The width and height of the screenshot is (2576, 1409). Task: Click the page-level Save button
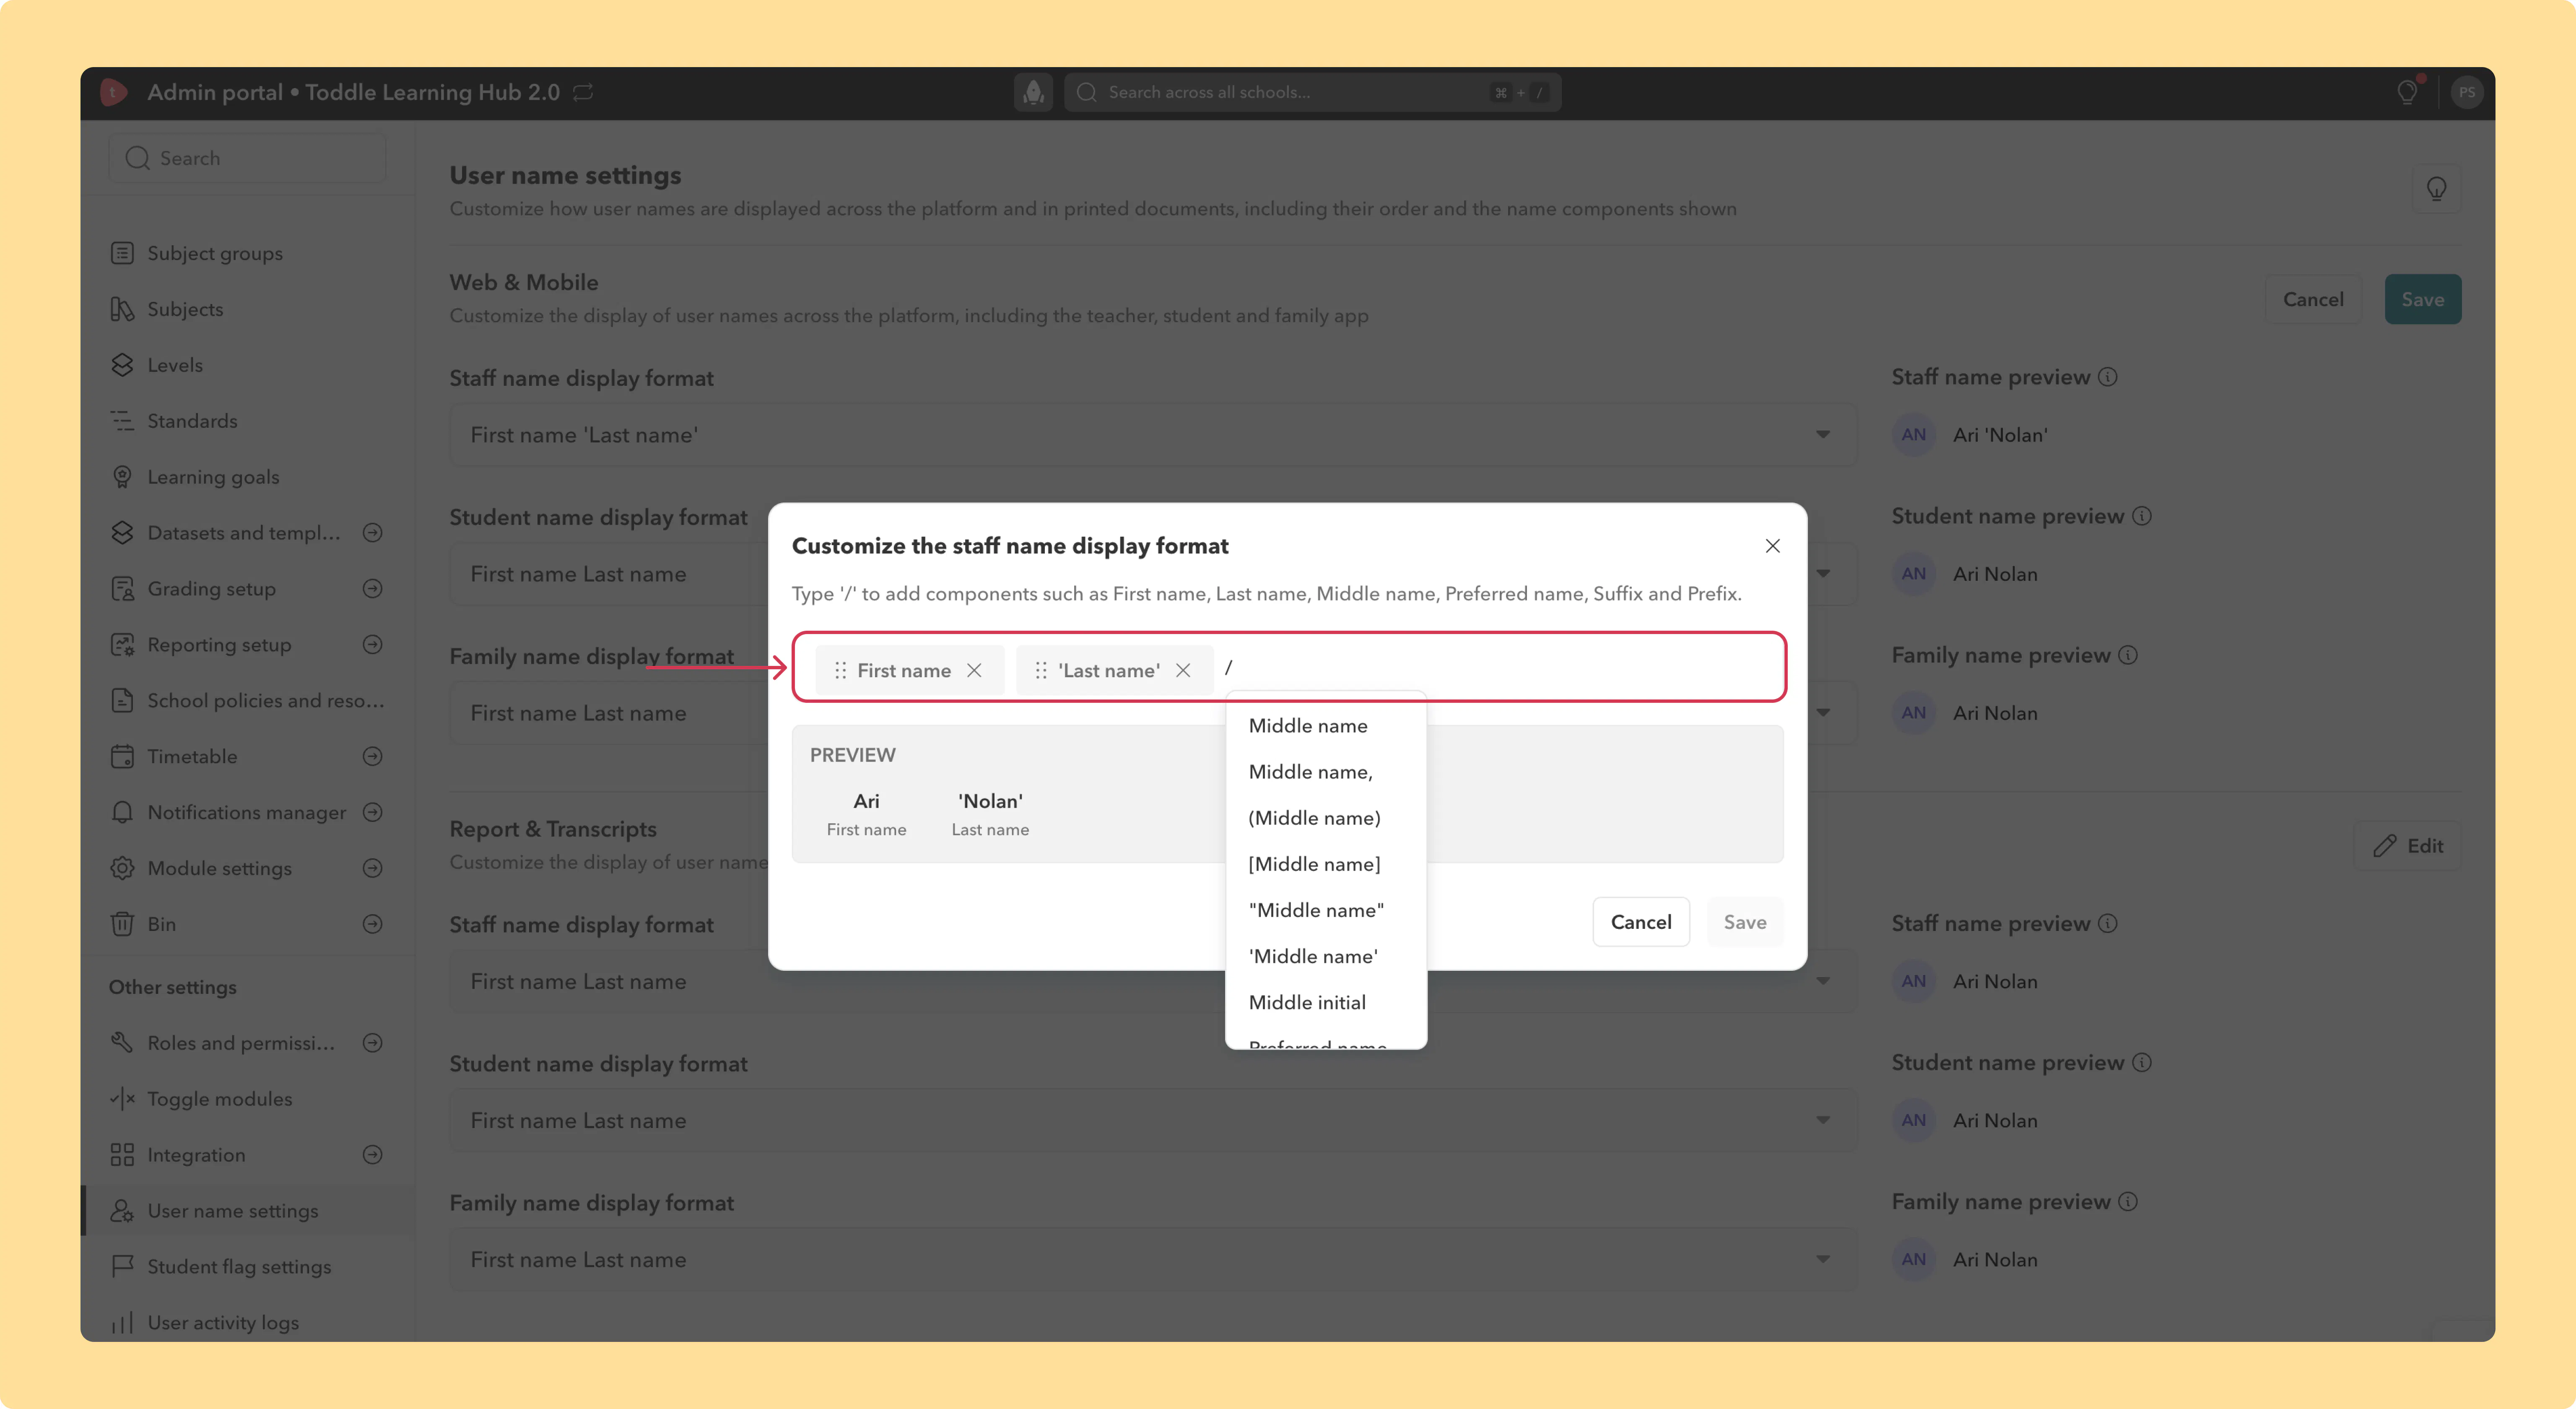click(x=2422, y=299)
